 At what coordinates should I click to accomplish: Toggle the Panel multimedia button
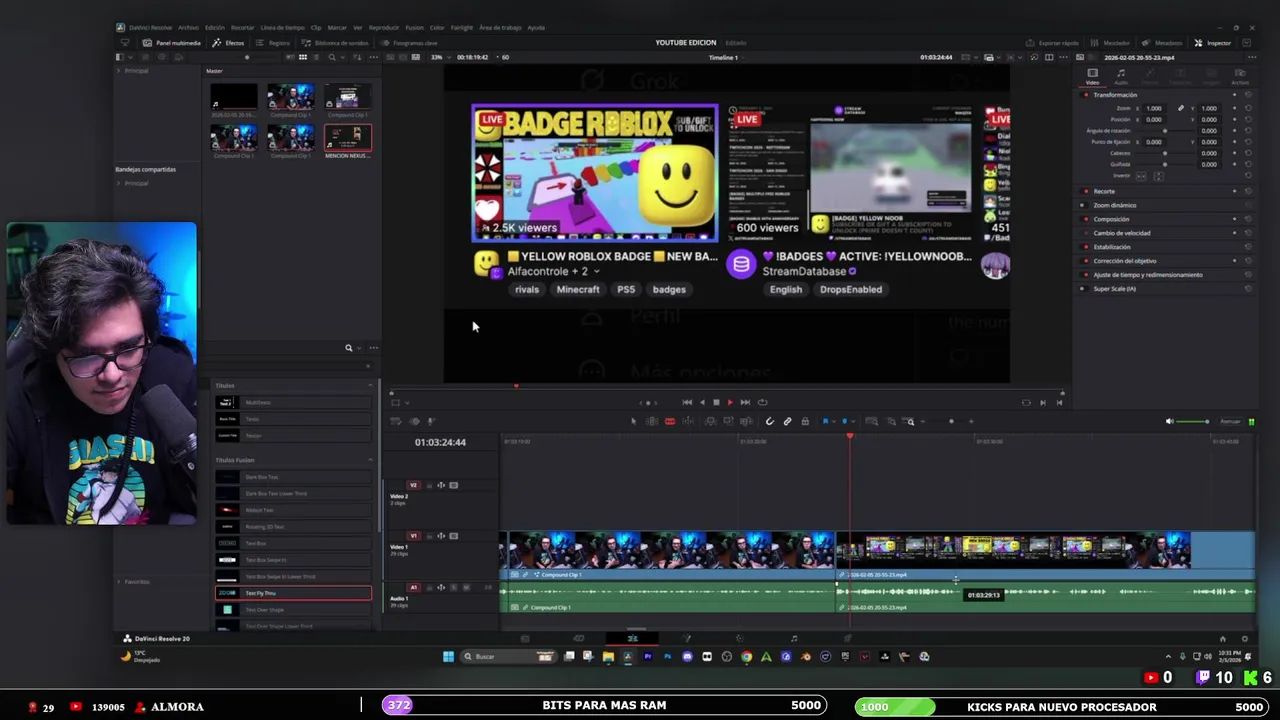[x=172, y=43]
